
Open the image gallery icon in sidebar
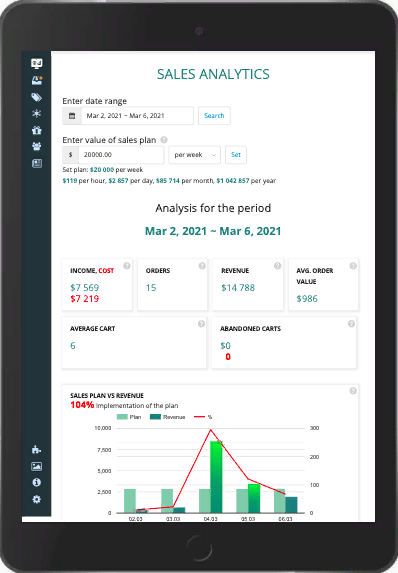pos(37,466)
